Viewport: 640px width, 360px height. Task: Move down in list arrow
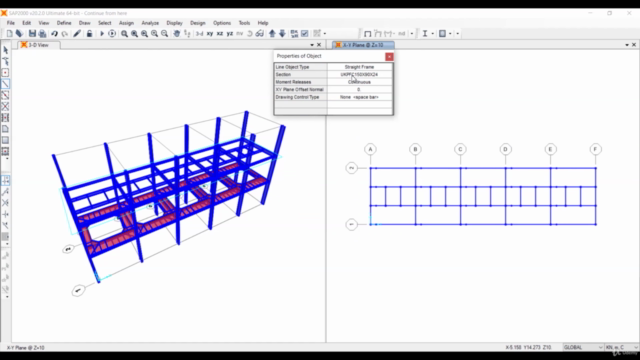click(x=282, y=33)
